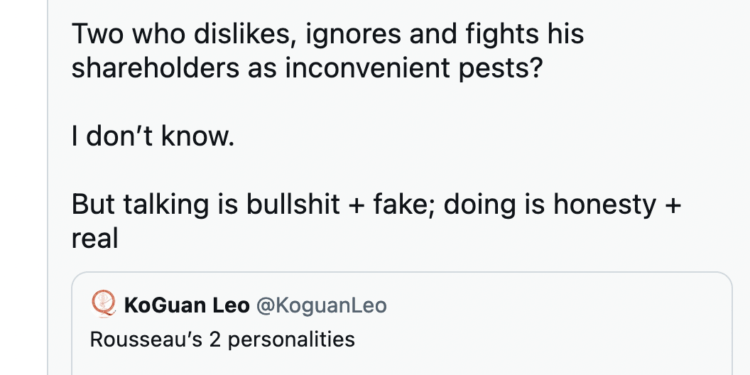The image size is (750, 375).
Task: Click the @KoguanLeo handle
Action: (x=321, y=306)
